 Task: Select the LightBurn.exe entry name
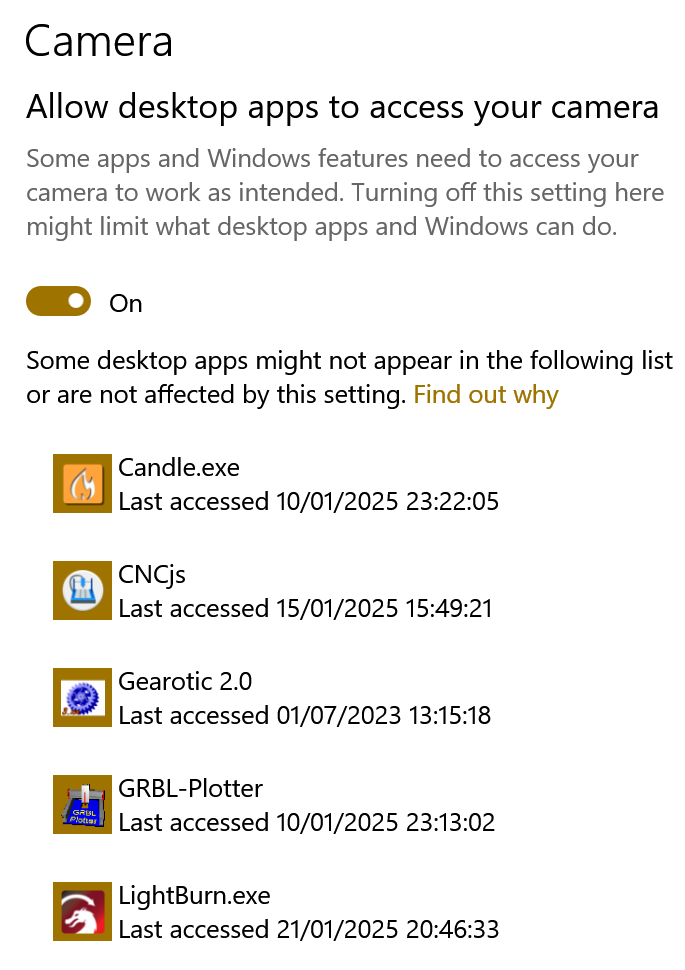pos(194,896)
